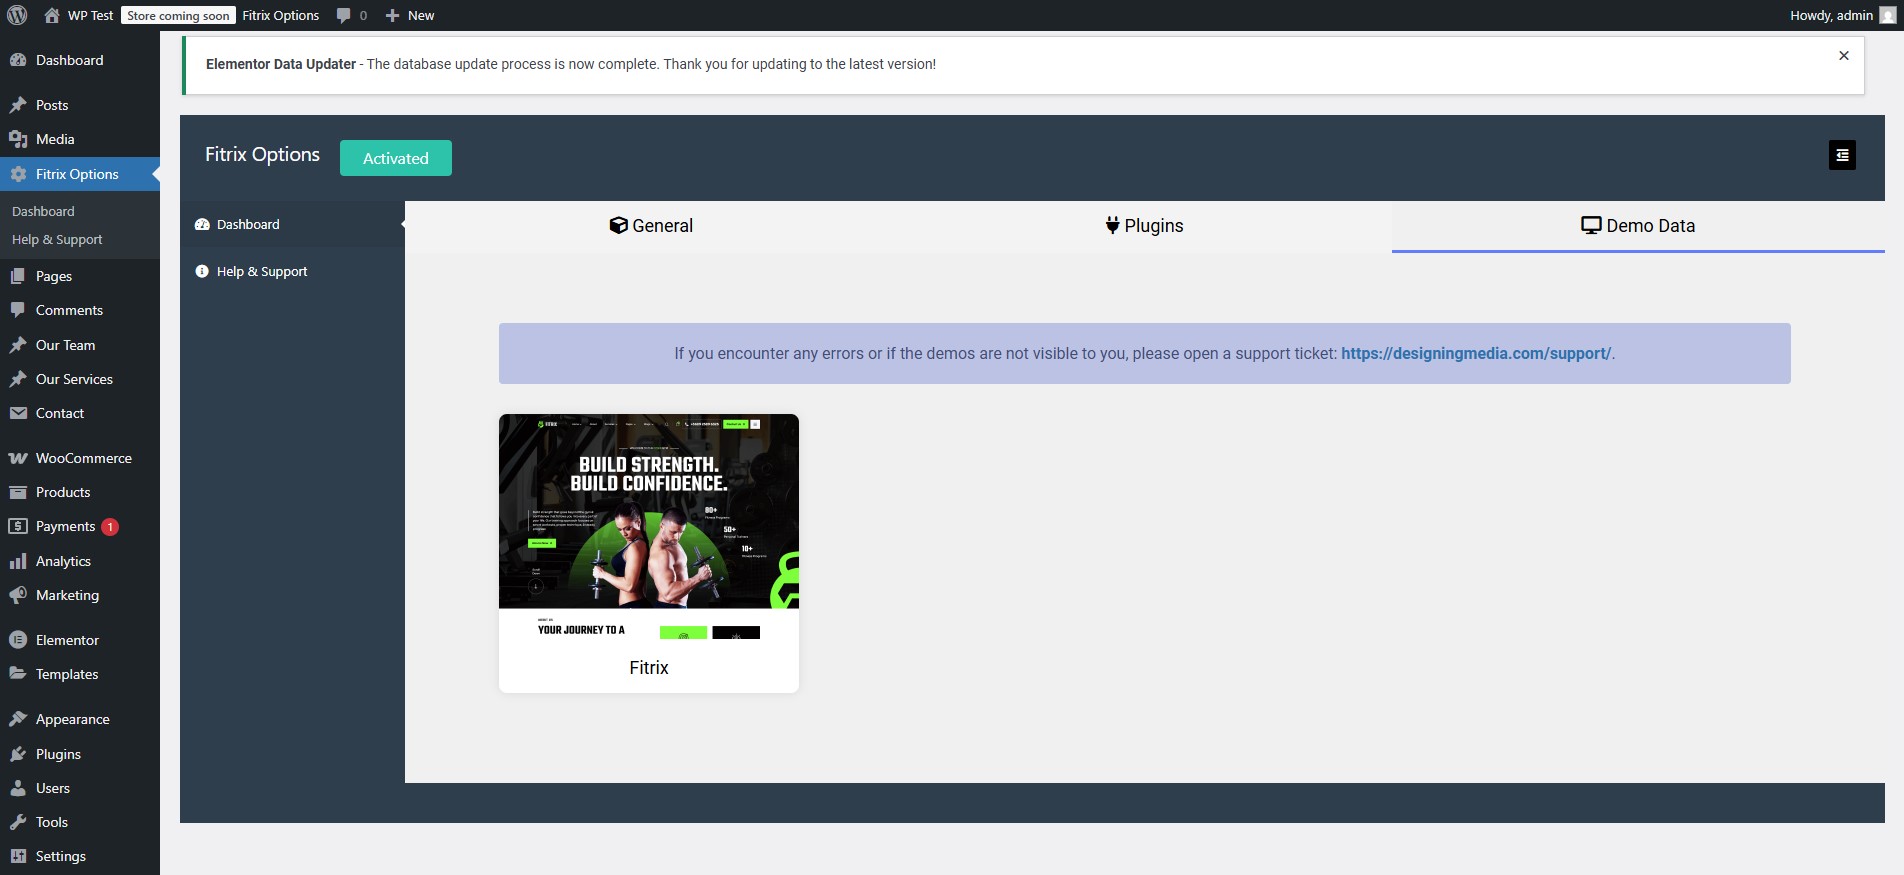Click the WordPress logo icon
The image size is (1904, 875).
[x=17, y=15]
